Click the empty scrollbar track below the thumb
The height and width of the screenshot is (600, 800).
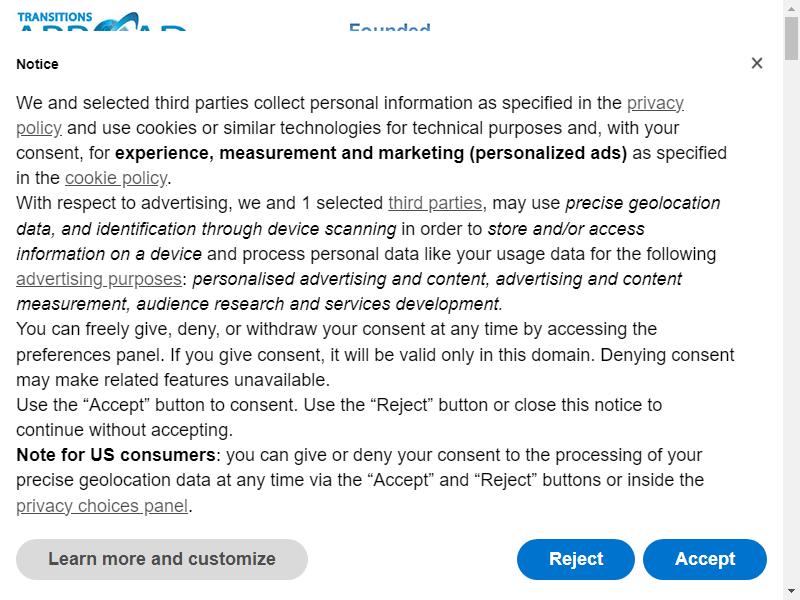coord(791,321)
